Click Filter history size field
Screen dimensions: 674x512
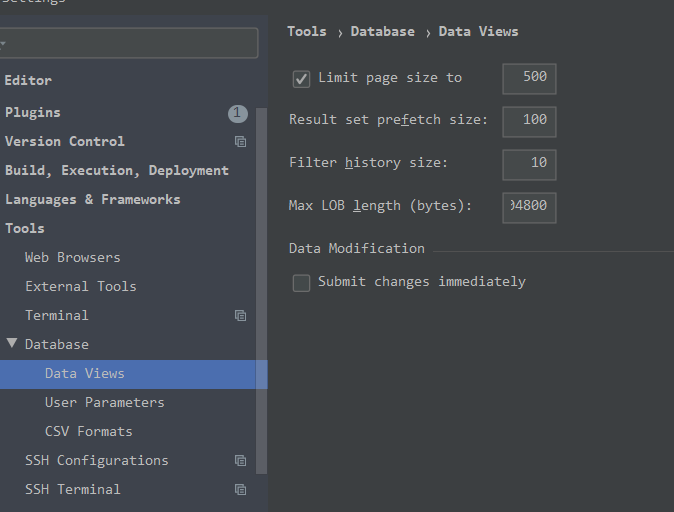(529, 165)
